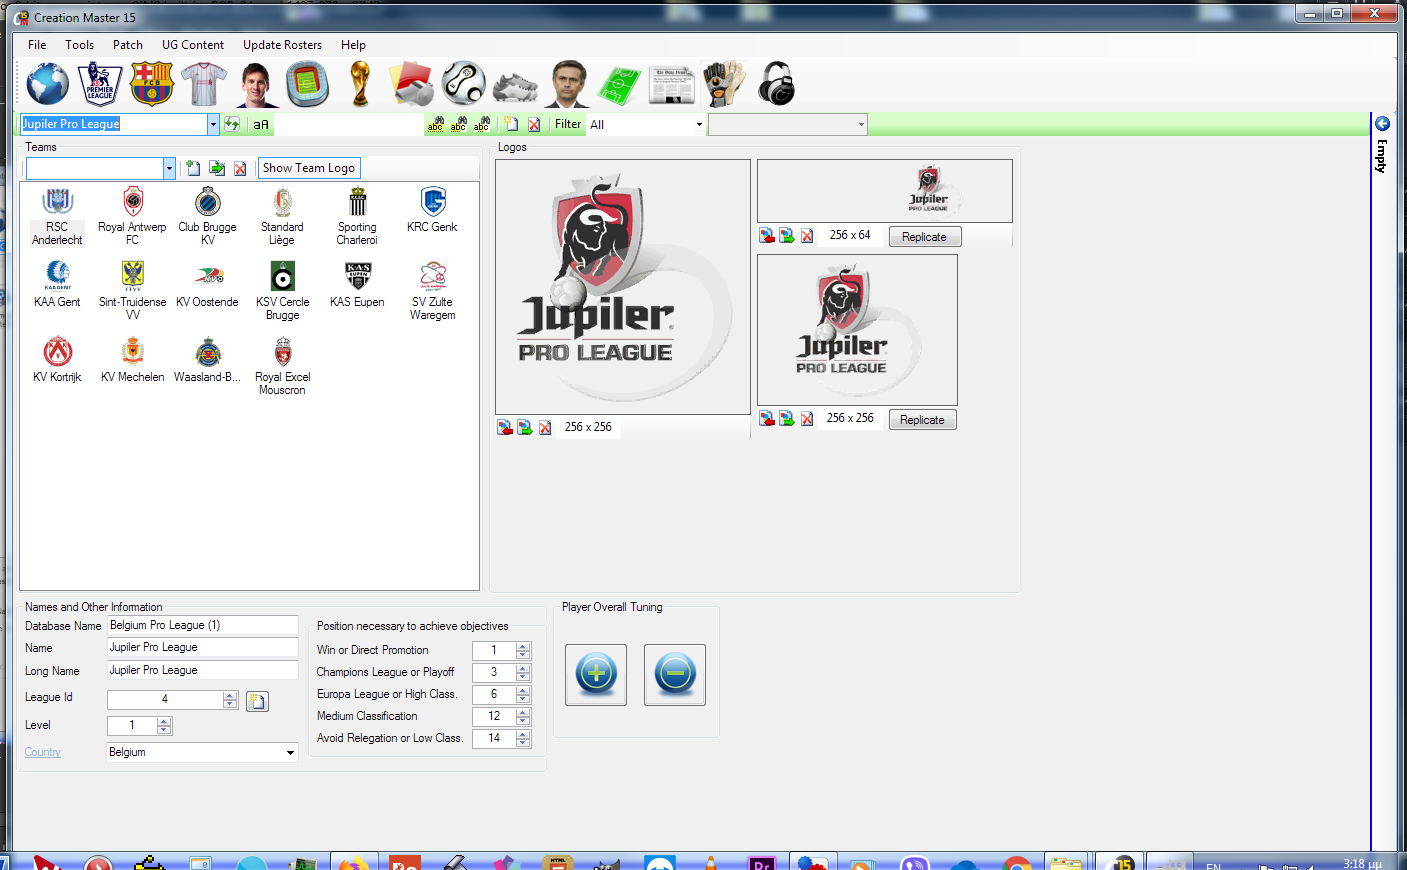Click the new id icon beside League Id
The height and width of the screenshot is (870, 1407).
point(257,701)
